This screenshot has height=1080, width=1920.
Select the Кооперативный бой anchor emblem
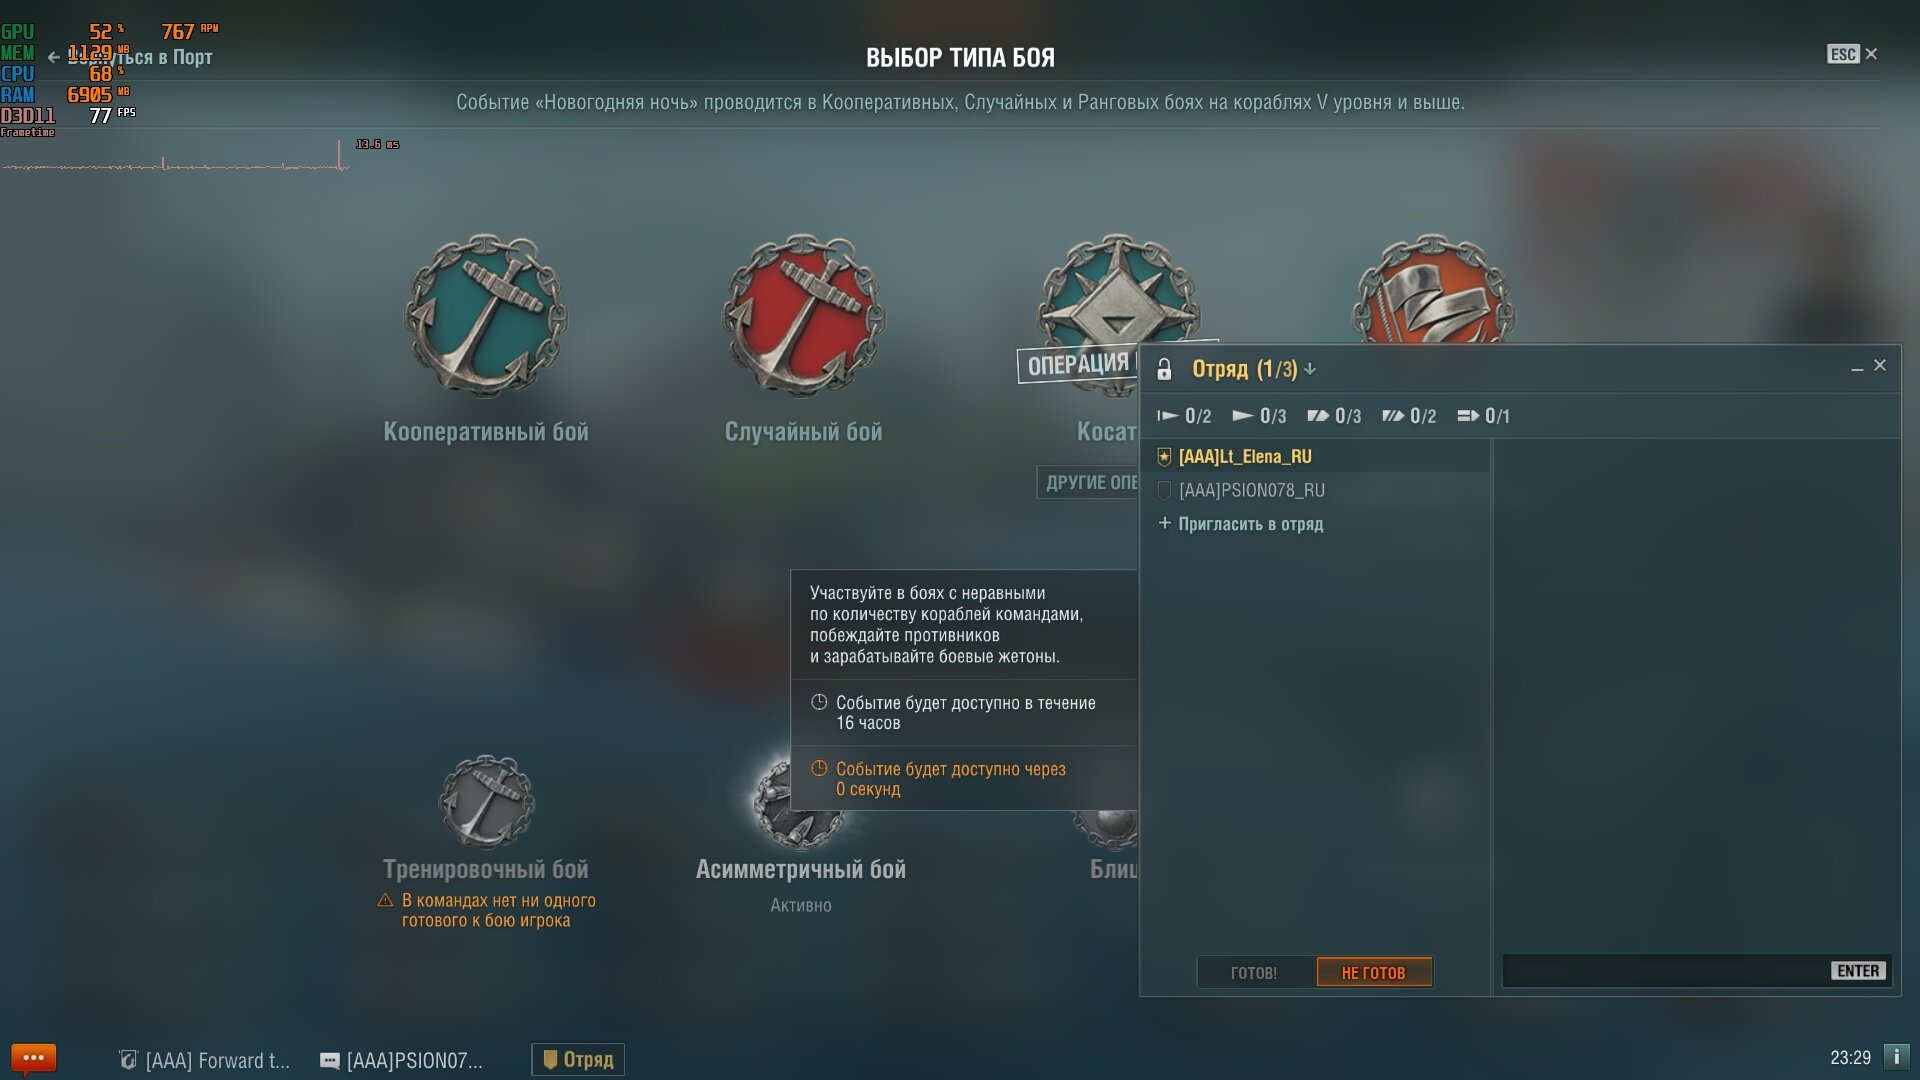(486, 315)
